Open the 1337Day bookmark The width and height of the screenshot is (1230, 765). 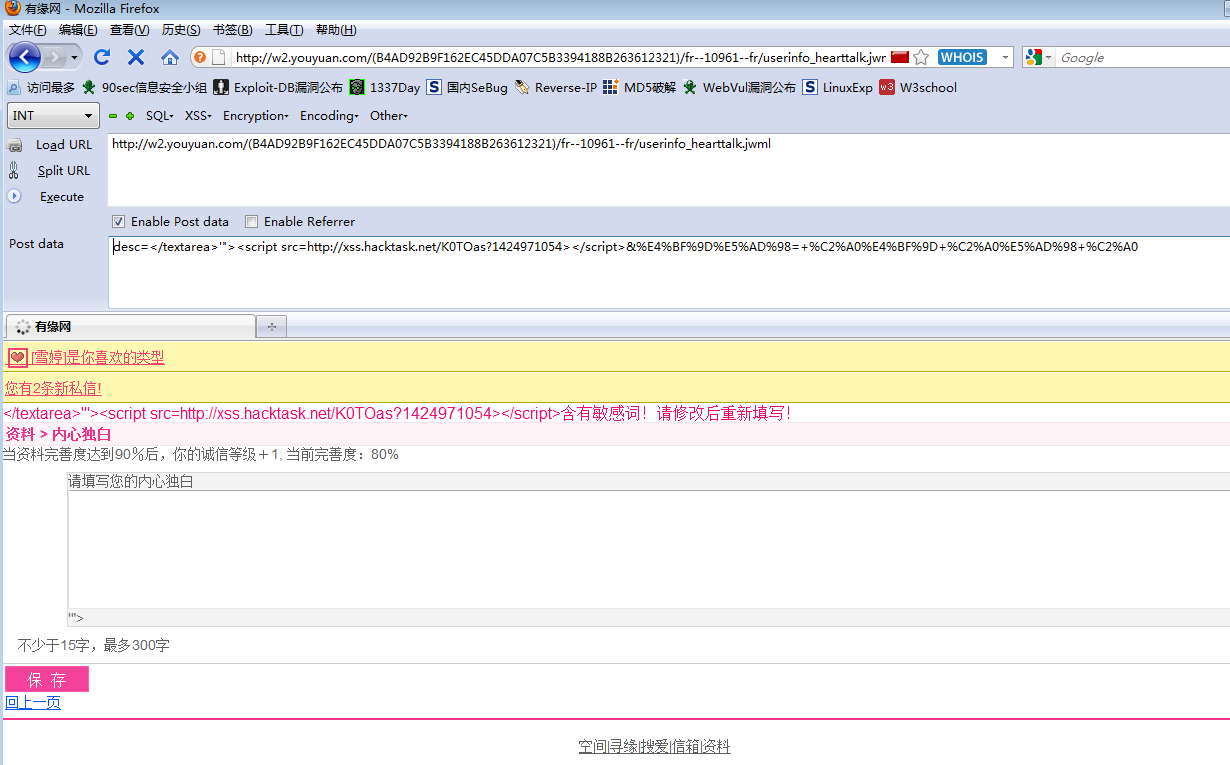[385, 87]
